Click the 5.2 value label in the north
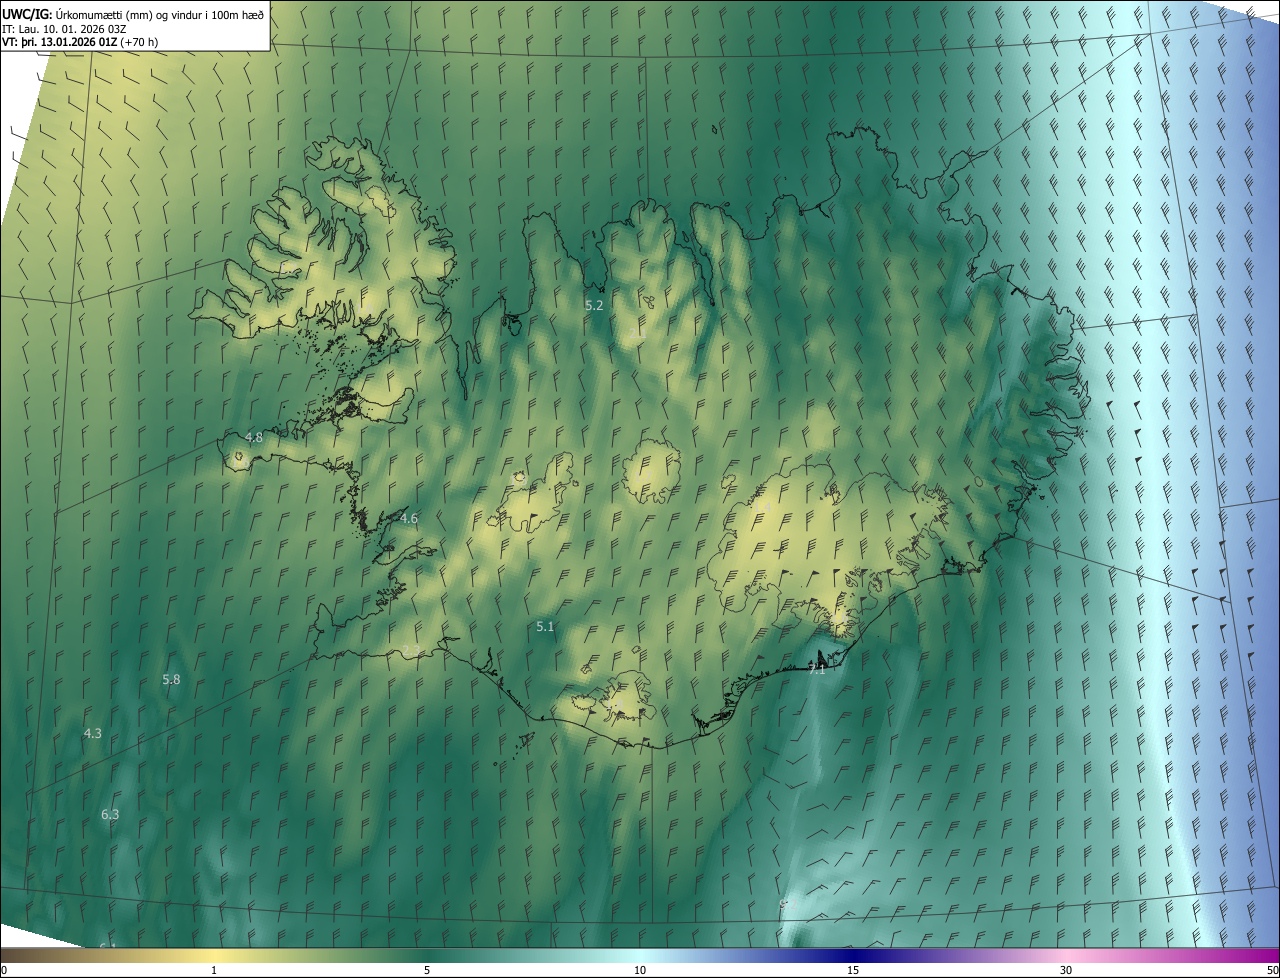This screenshot has height=978, width=1280. [x=594, y=305]
